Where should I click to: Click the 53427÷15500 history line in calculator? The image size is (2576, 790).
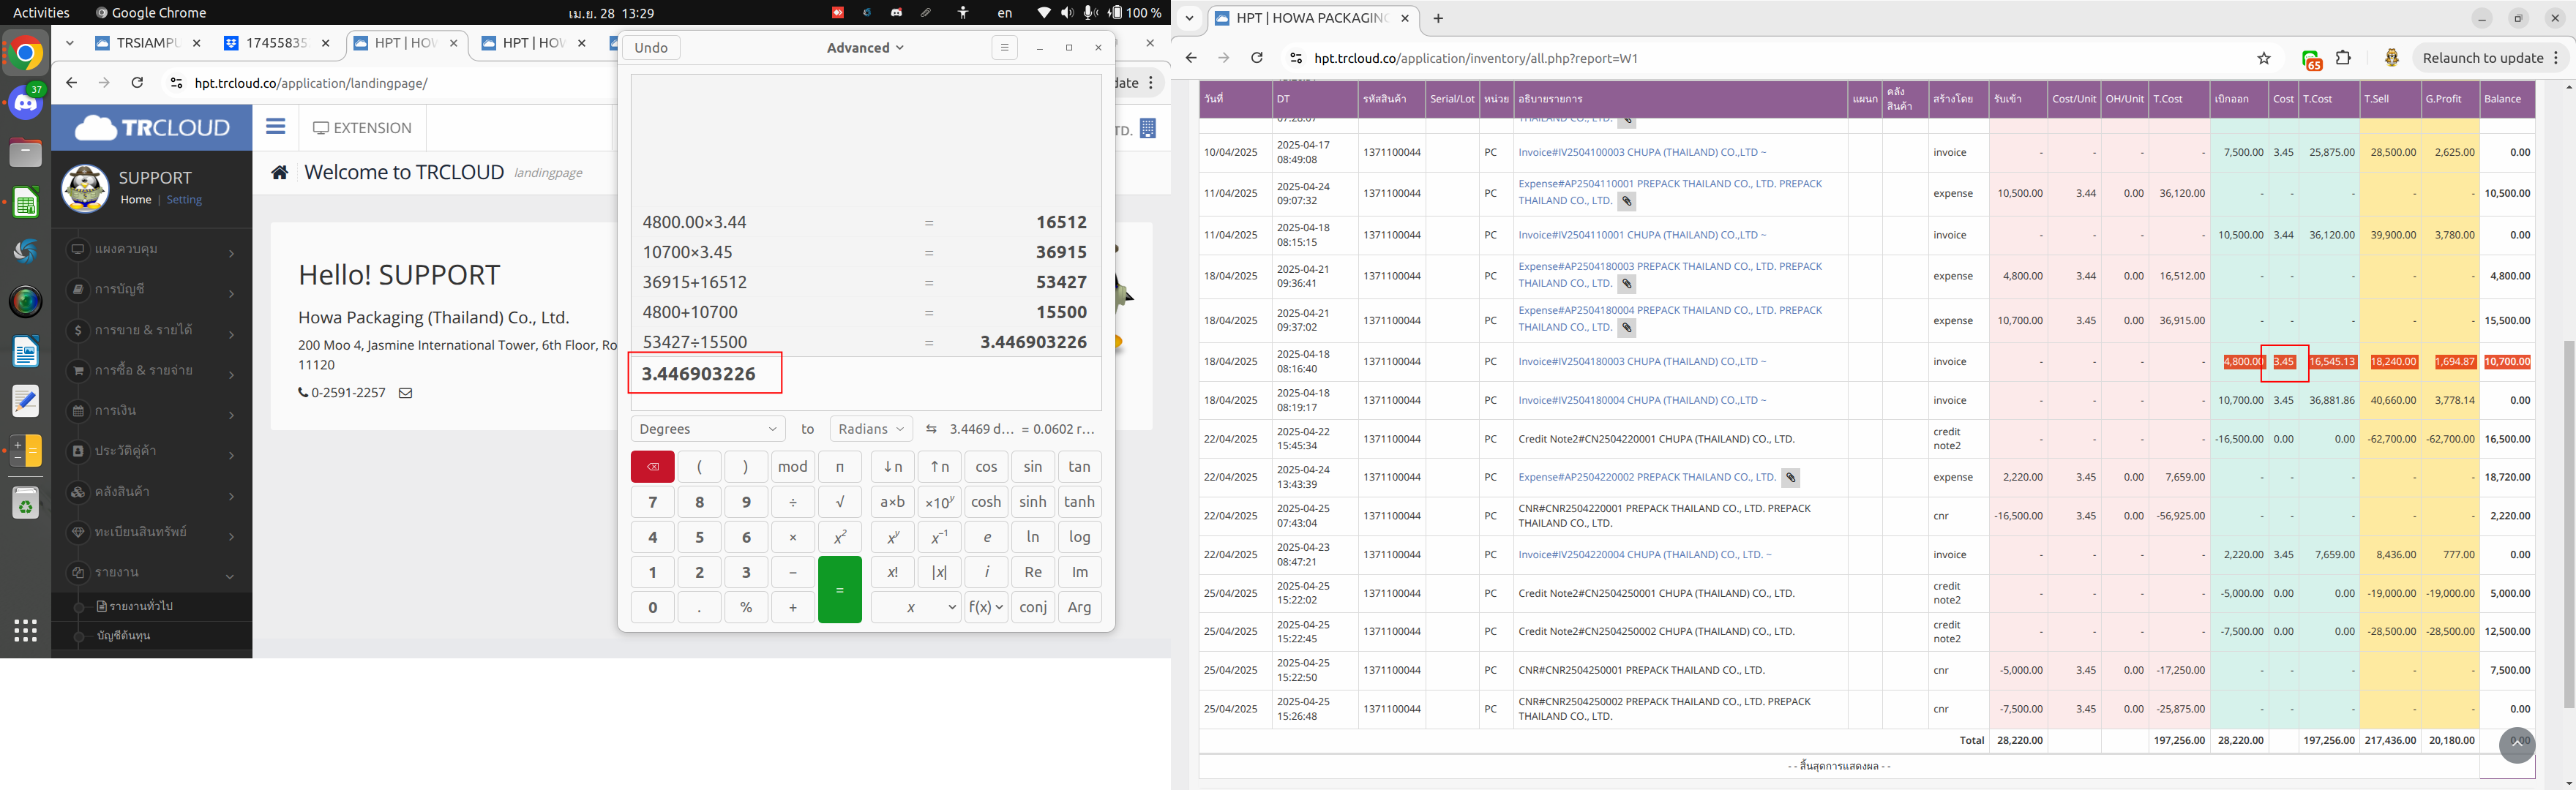pyautogui.click(x=865, y=342)
